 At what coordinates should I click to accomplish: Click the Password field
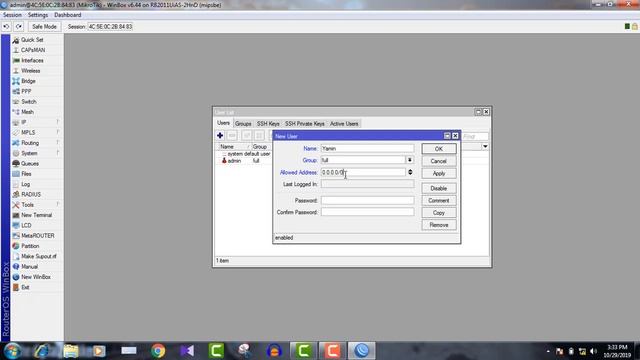(x=367, y=200)
